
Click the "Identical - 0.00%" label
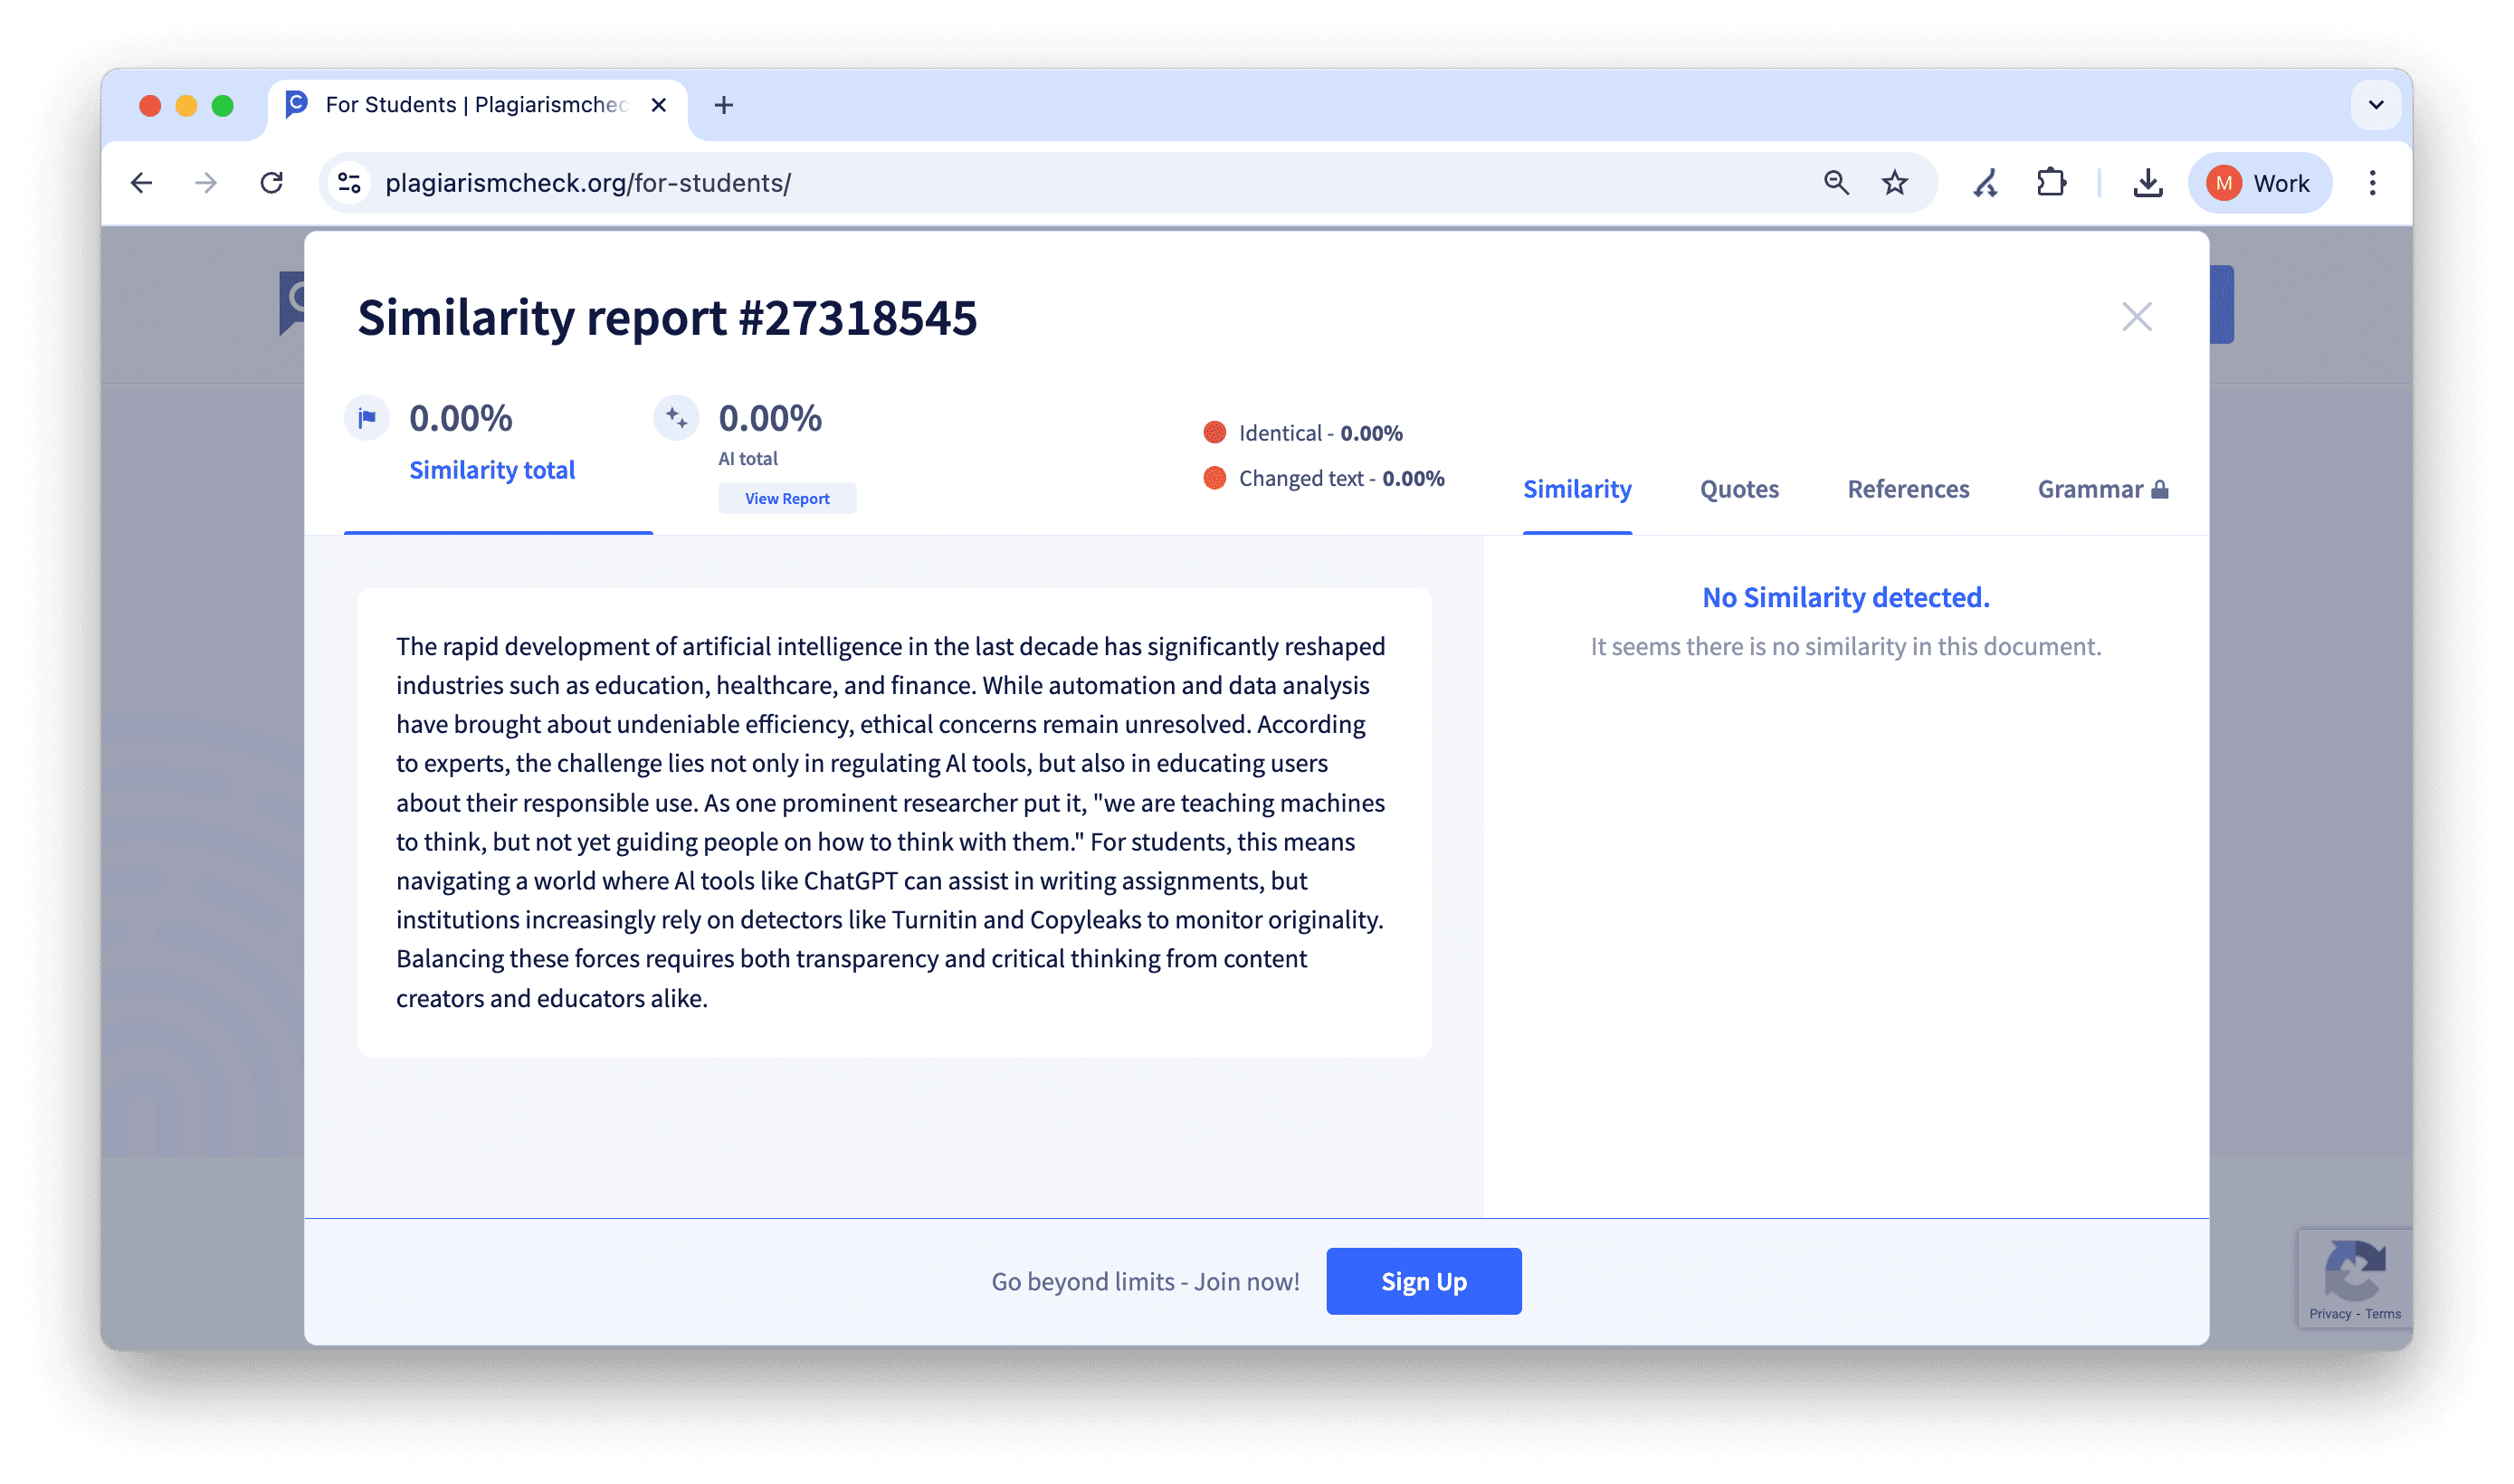(1320, 433)
